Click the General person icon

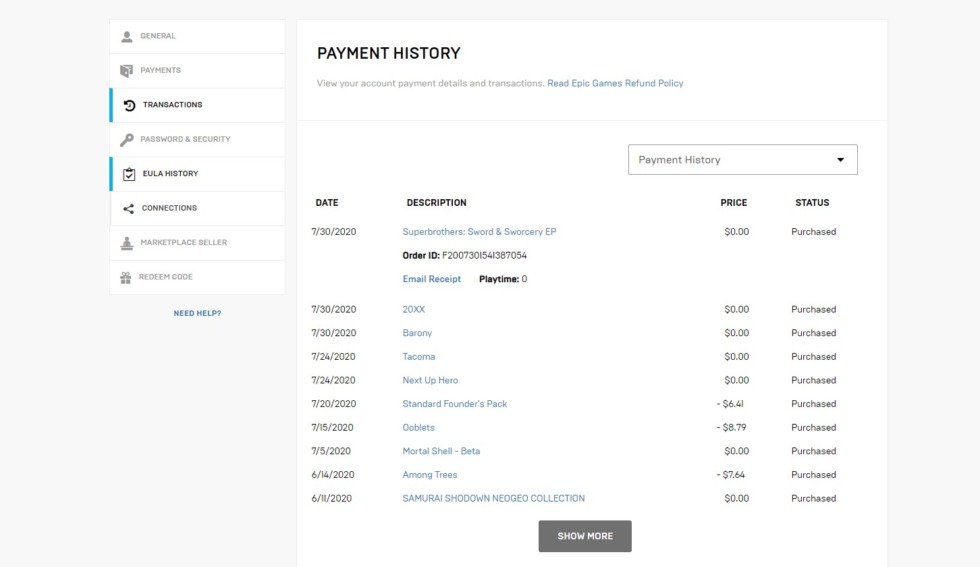(x=127, y=36)
